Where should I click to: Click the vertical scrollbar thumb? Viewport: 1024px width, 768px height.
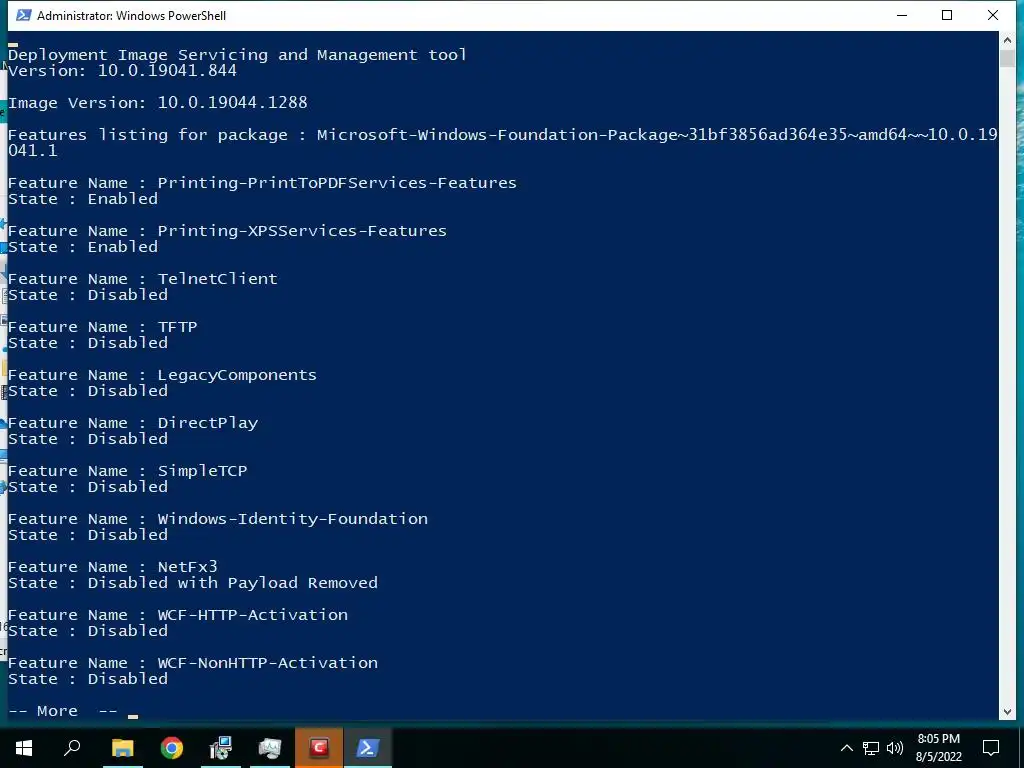(x=1007, y=57)
